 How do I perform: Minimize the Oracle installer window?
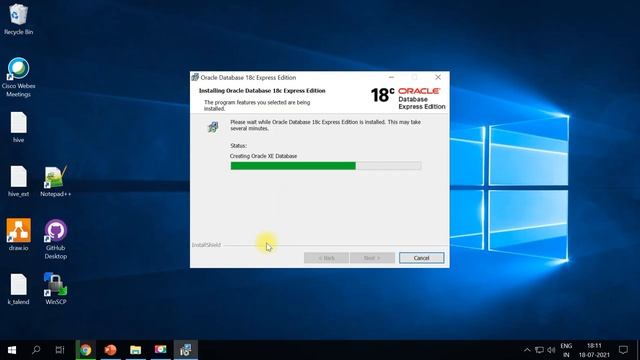[391, 77]
